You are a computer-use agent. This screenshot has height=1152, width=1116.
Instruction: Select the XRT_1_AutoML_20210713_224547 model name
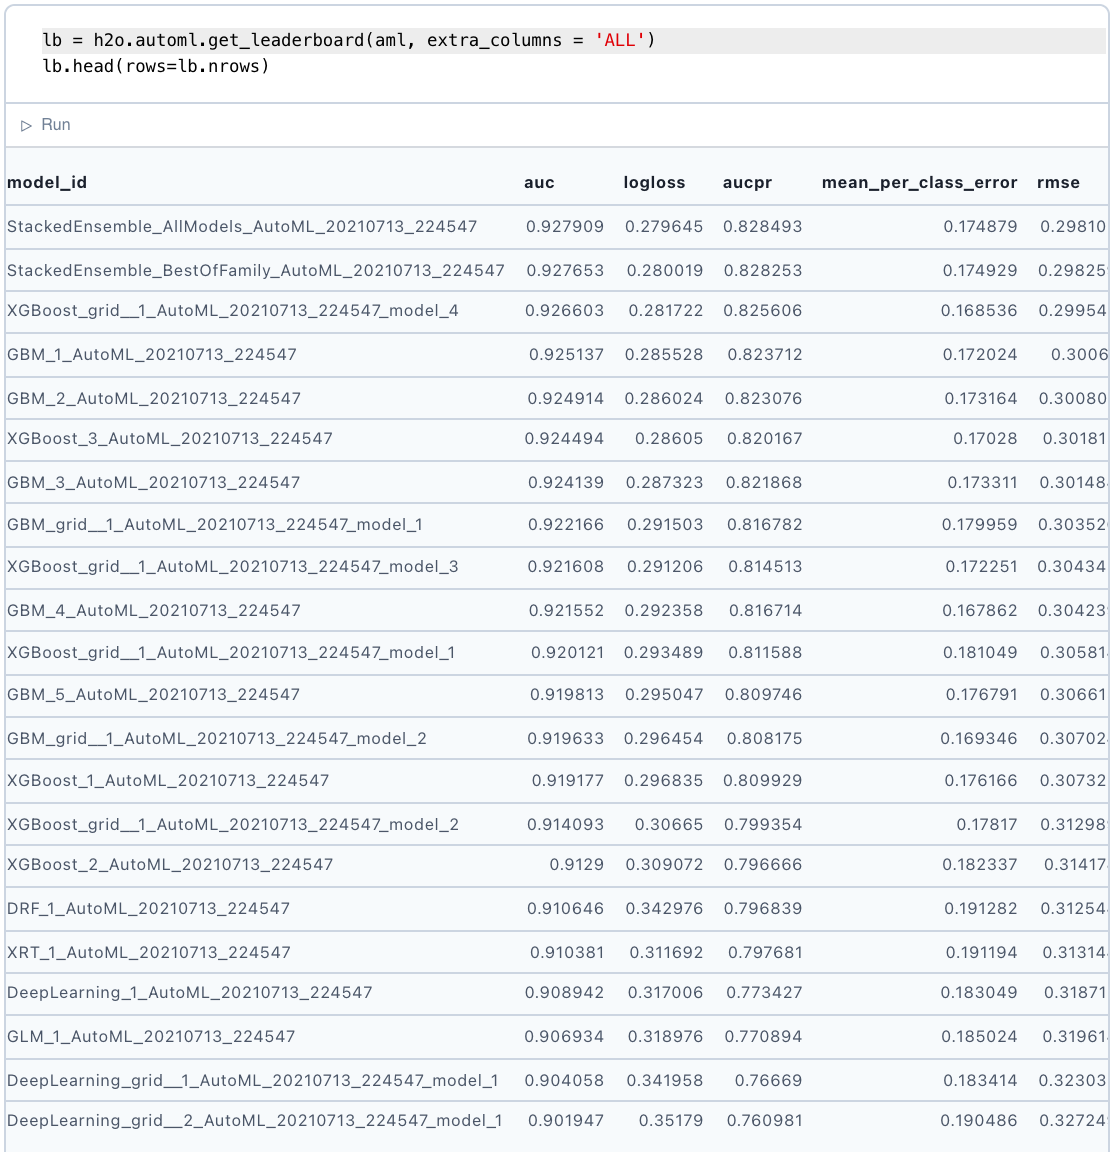tap(149, 953)
